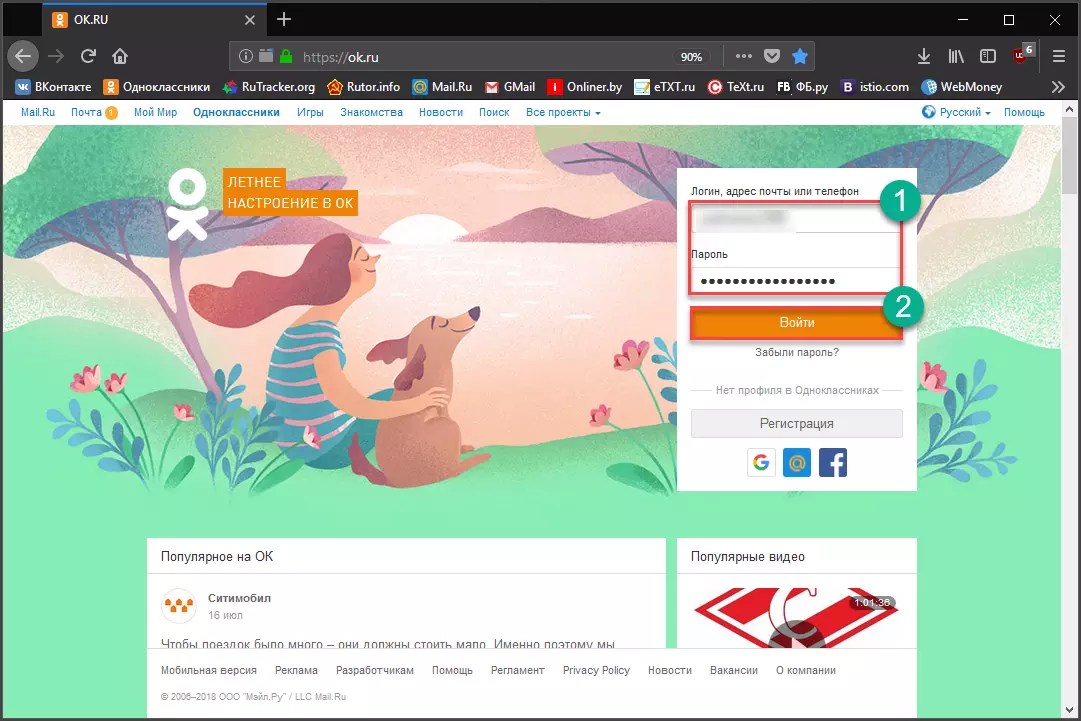
Task: Open the uBlock extension icon
Action: (1021, 55)
